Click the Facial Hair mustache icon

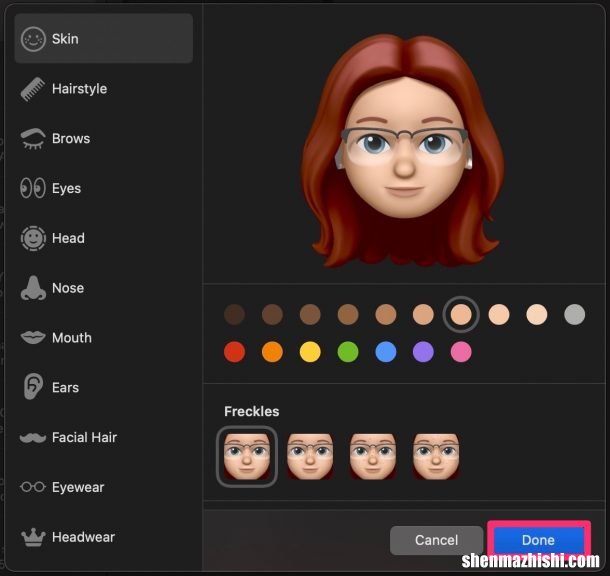pyautogui.click(x=33, y=438)
